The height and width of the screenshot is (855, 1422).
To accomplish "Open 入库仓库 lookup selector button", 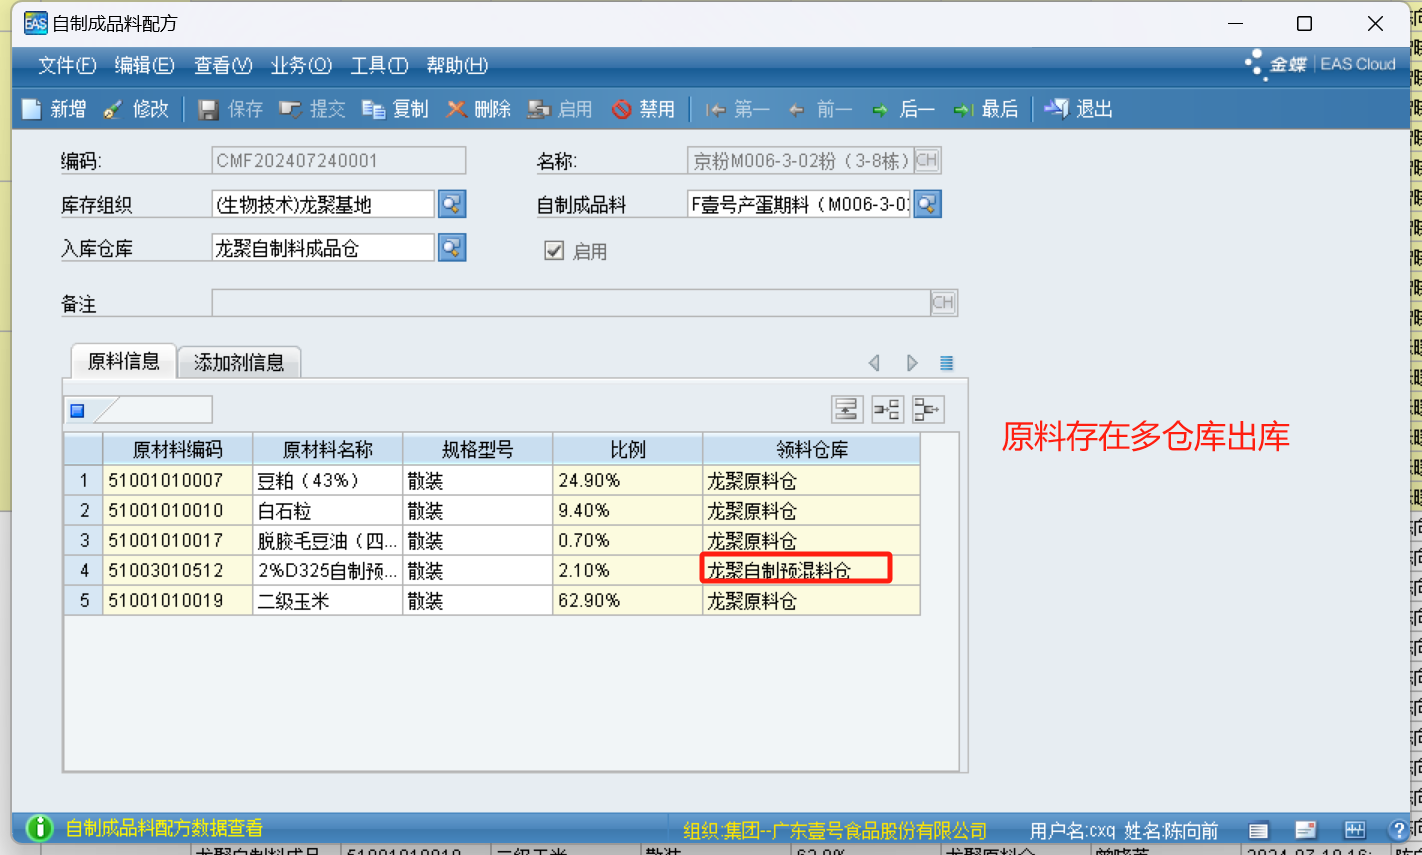I will 452,248.
